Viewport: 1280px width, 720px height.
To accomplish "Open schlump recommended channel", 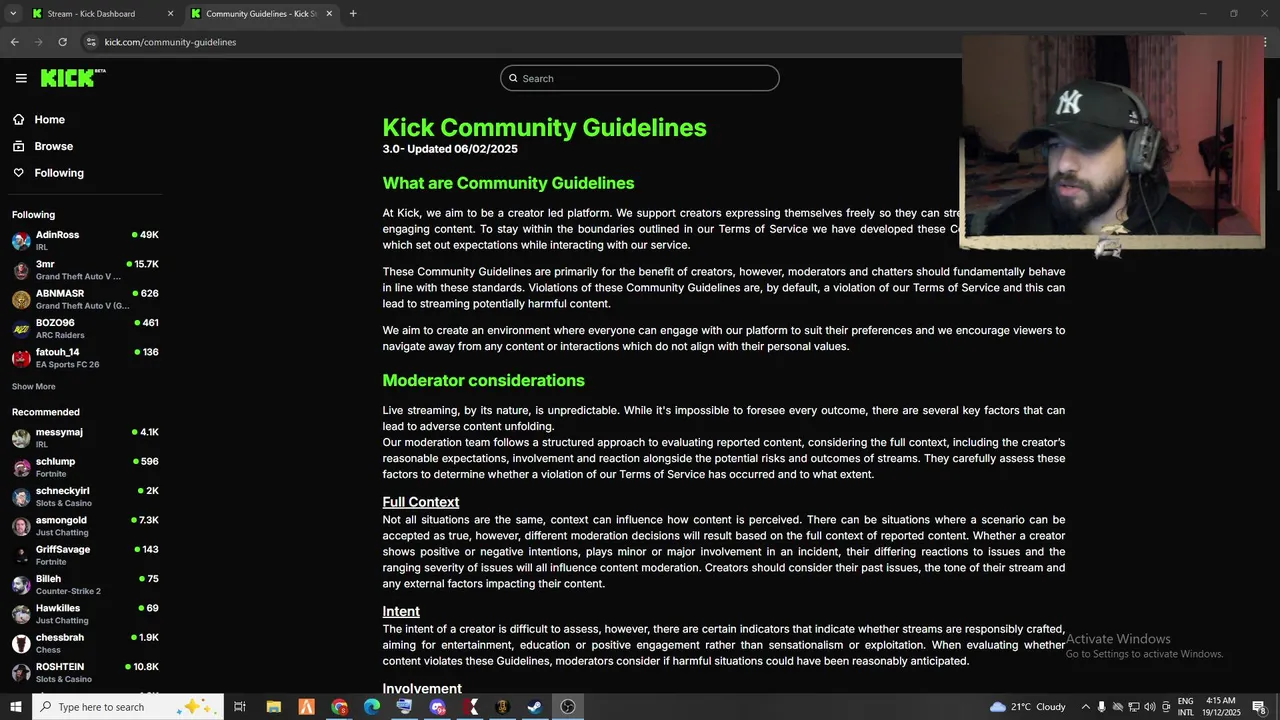I will 85,467.
